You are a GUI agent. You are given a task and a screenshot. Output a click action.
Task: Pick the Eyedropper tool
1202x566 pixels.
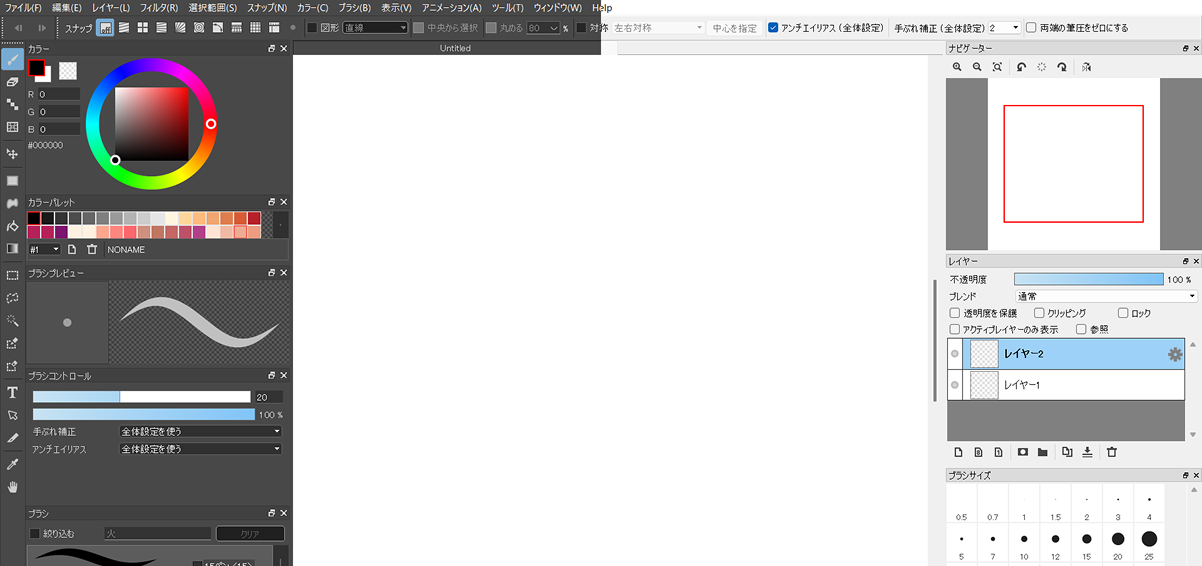[12, 464]
